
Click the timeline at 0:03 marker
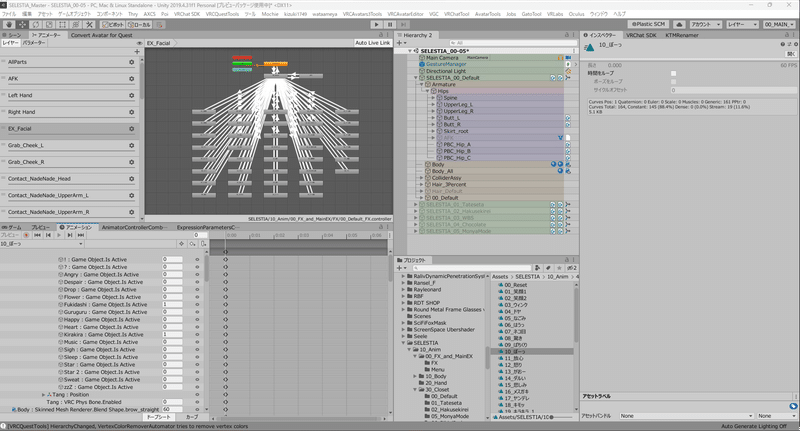pyautogui.click(x=304, y=235)
